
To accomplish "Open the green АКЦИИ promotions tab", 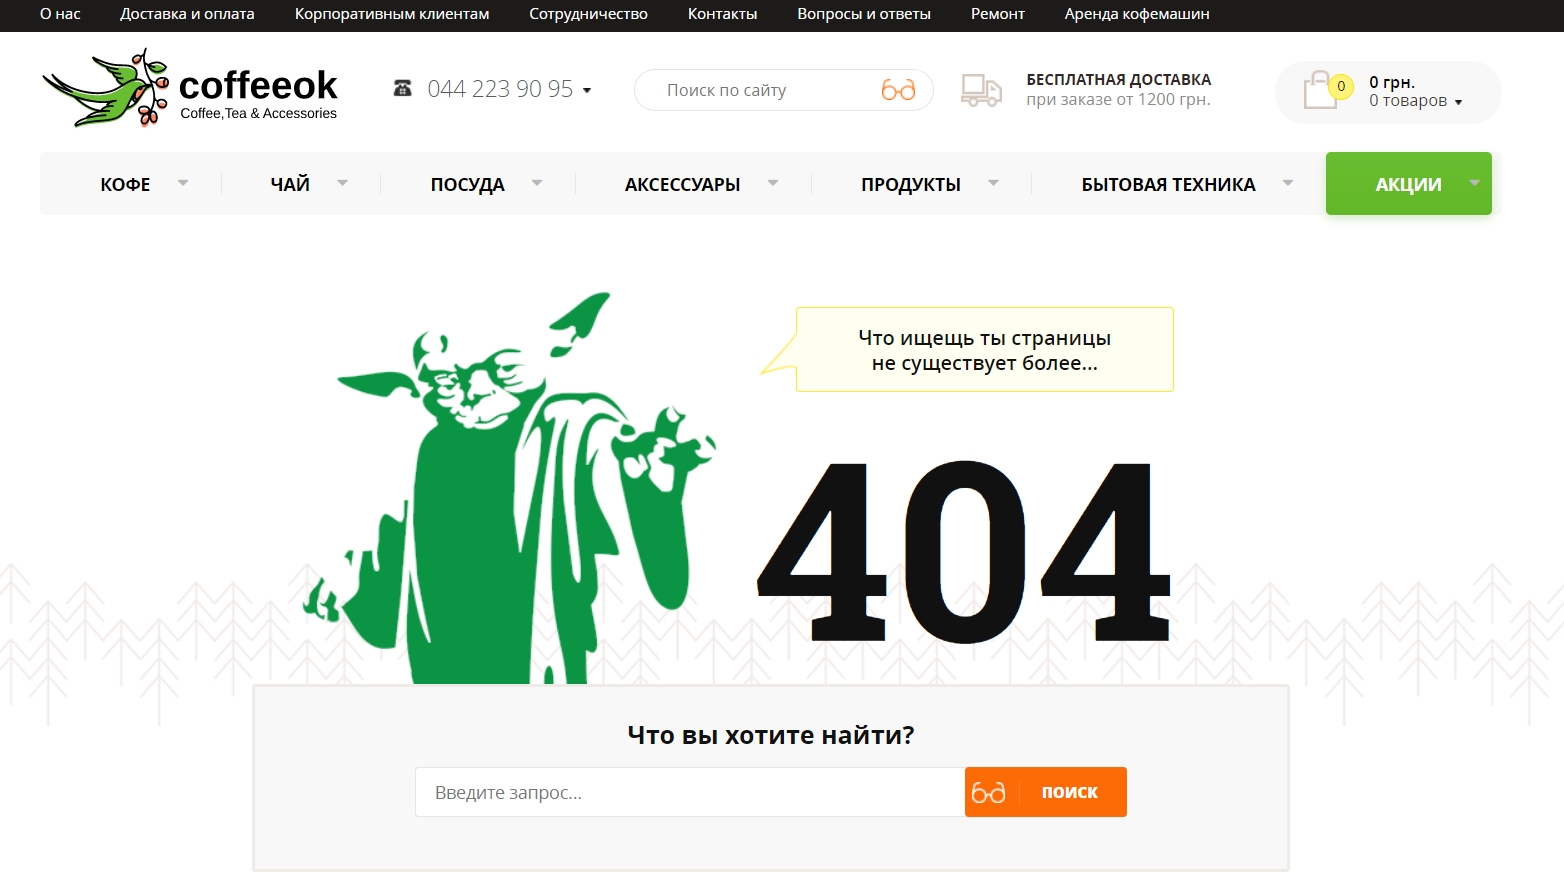I will (x=1407, y=184).
